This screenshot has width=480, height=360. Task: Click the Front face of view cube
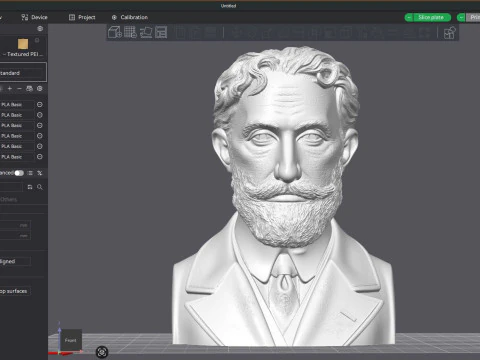(71, 340)
